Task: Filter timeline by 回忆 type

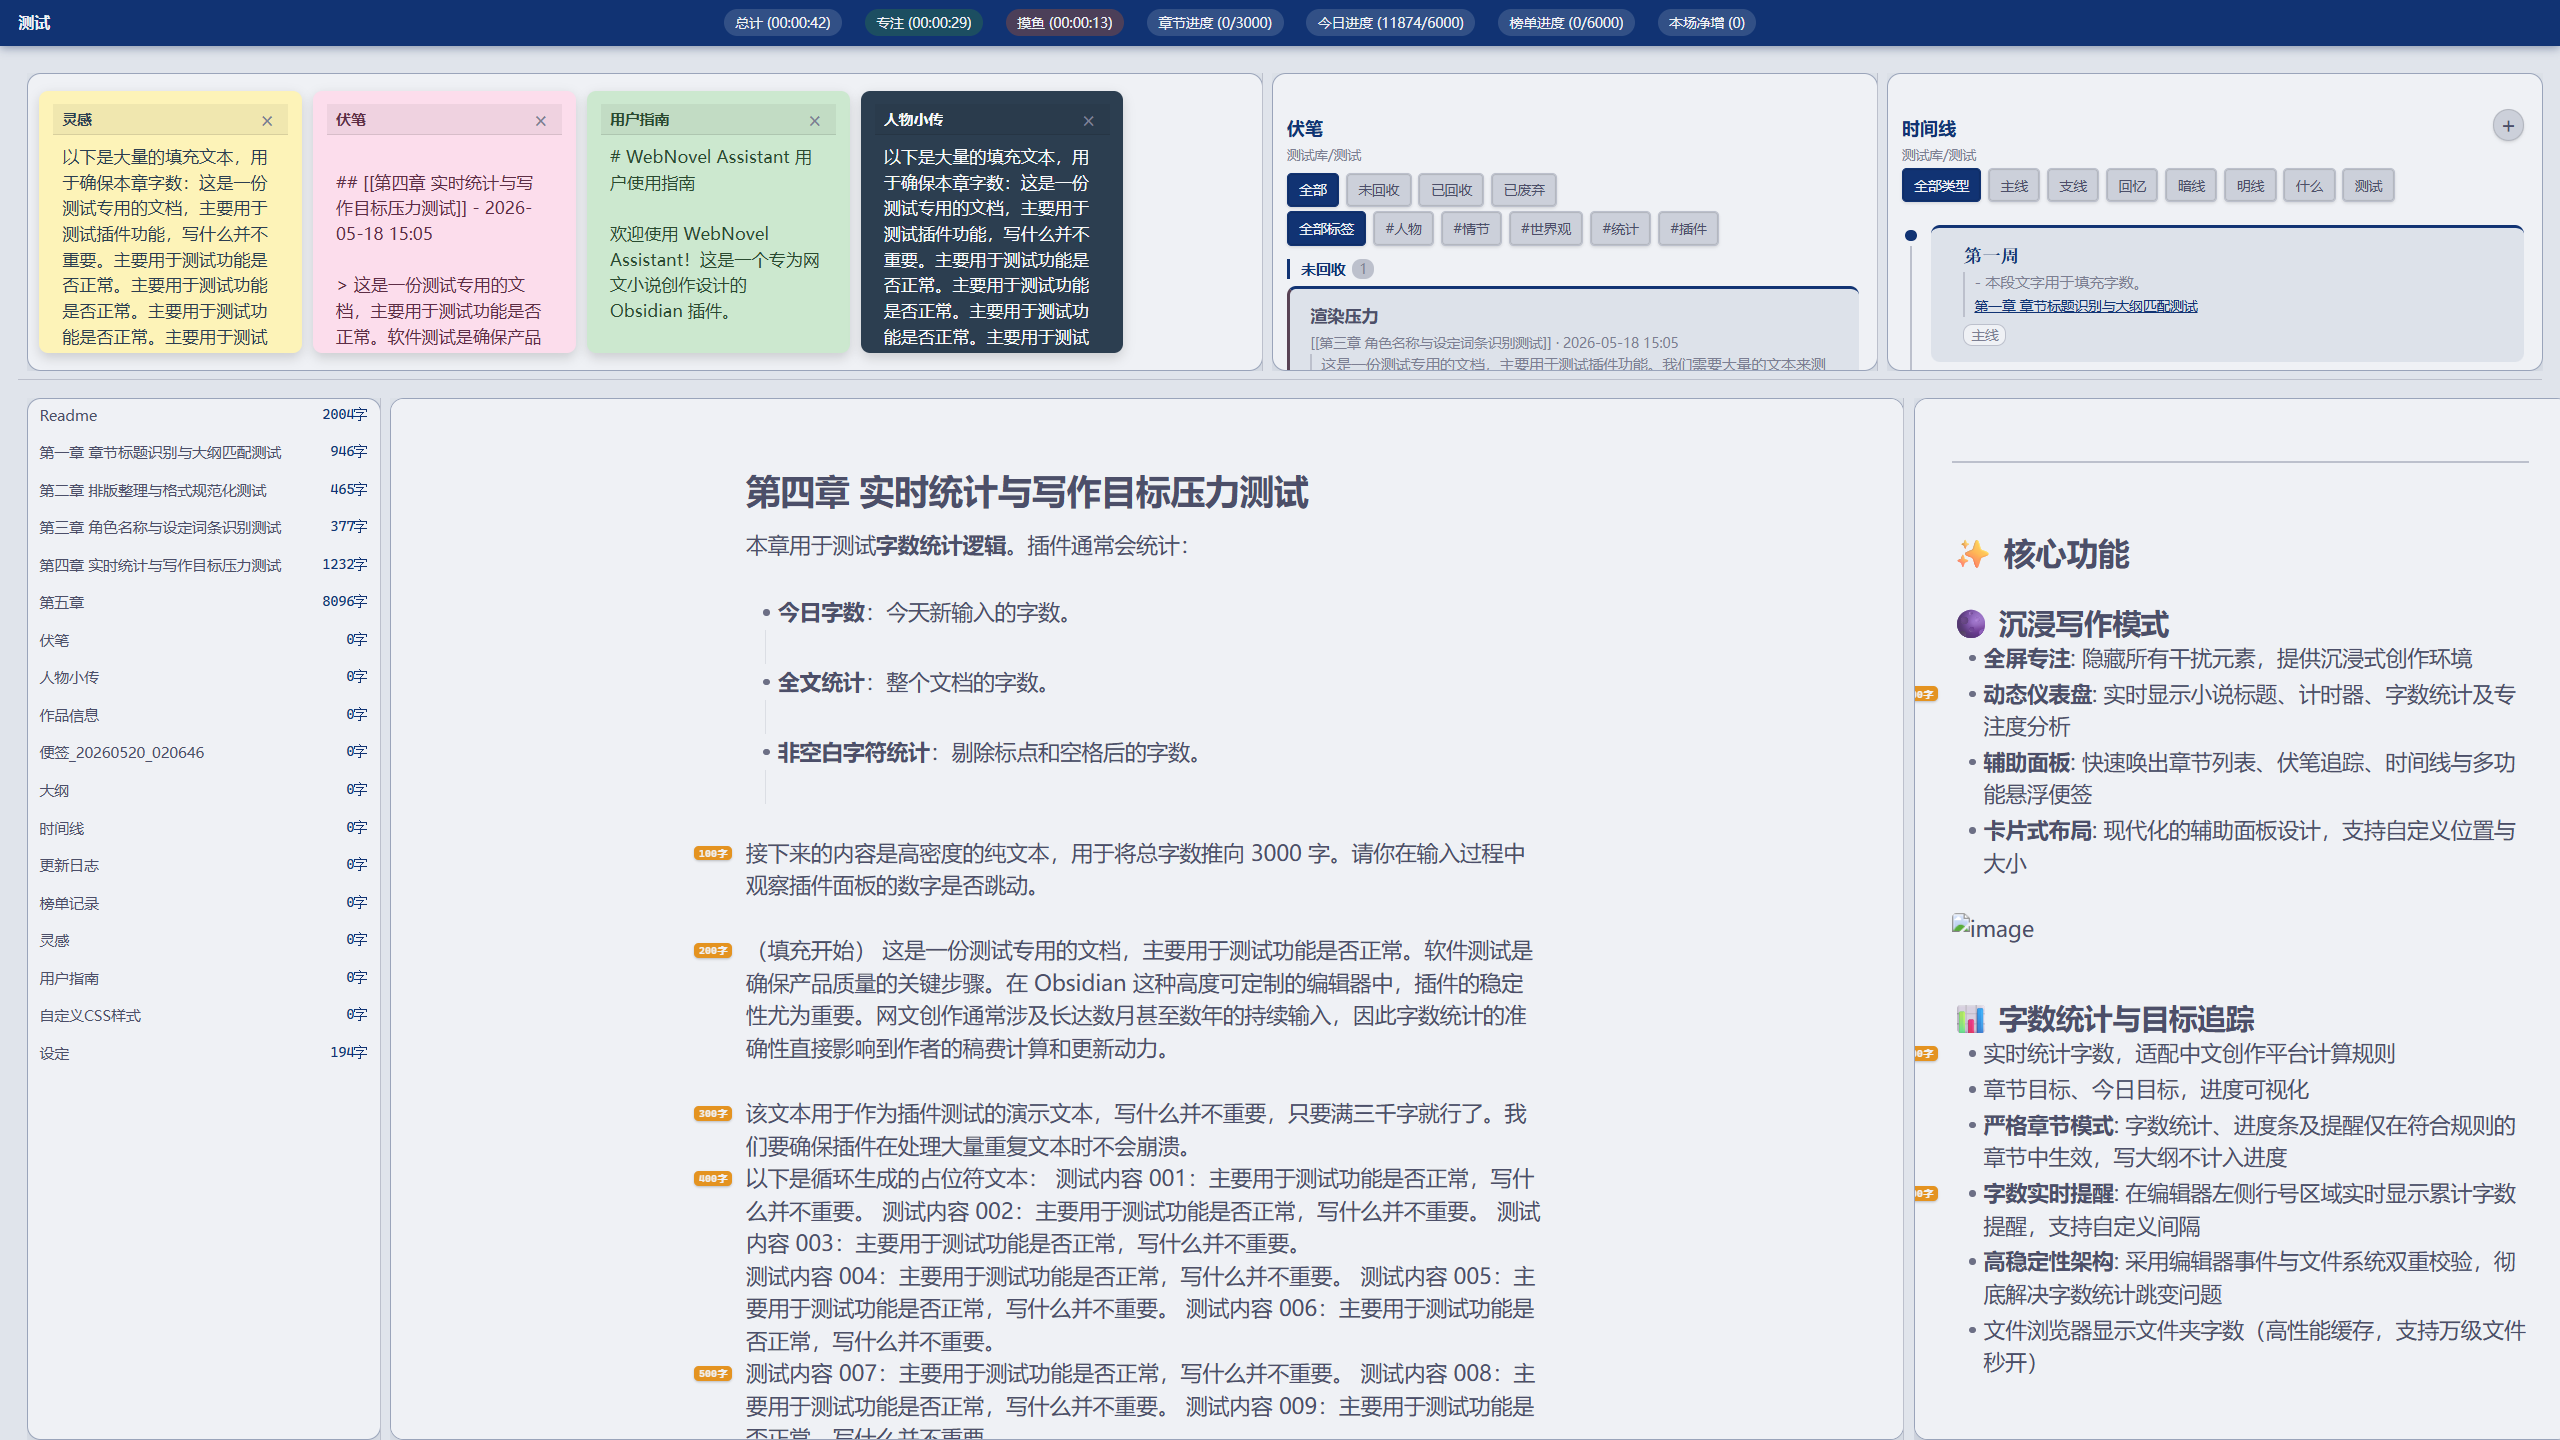Action: tap(2132, 186)
